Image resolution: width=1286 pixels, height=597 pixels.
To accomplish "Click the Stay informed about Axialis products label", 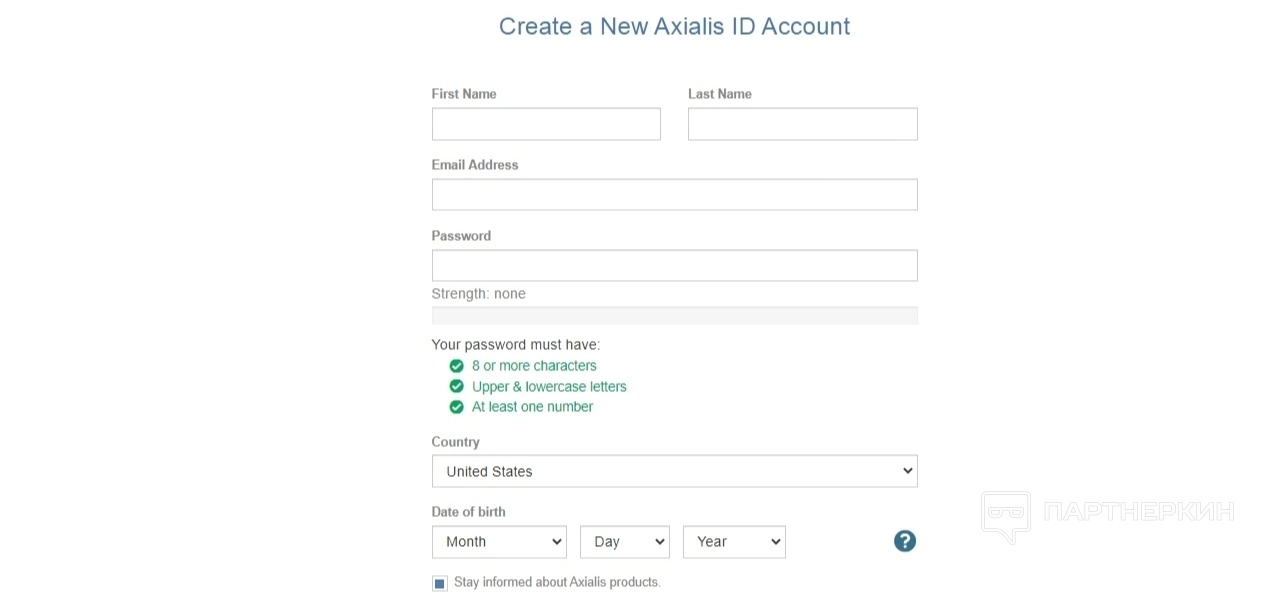I will pos(557,582).
